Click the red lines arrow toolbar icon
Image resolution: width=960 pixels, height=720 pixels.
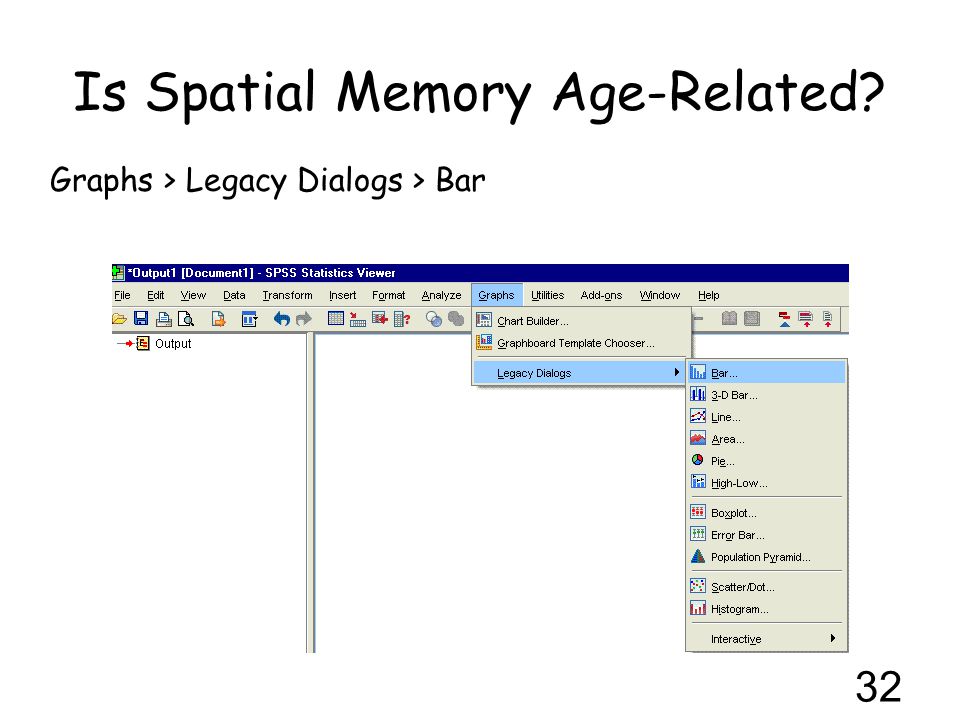coord(806,319)
